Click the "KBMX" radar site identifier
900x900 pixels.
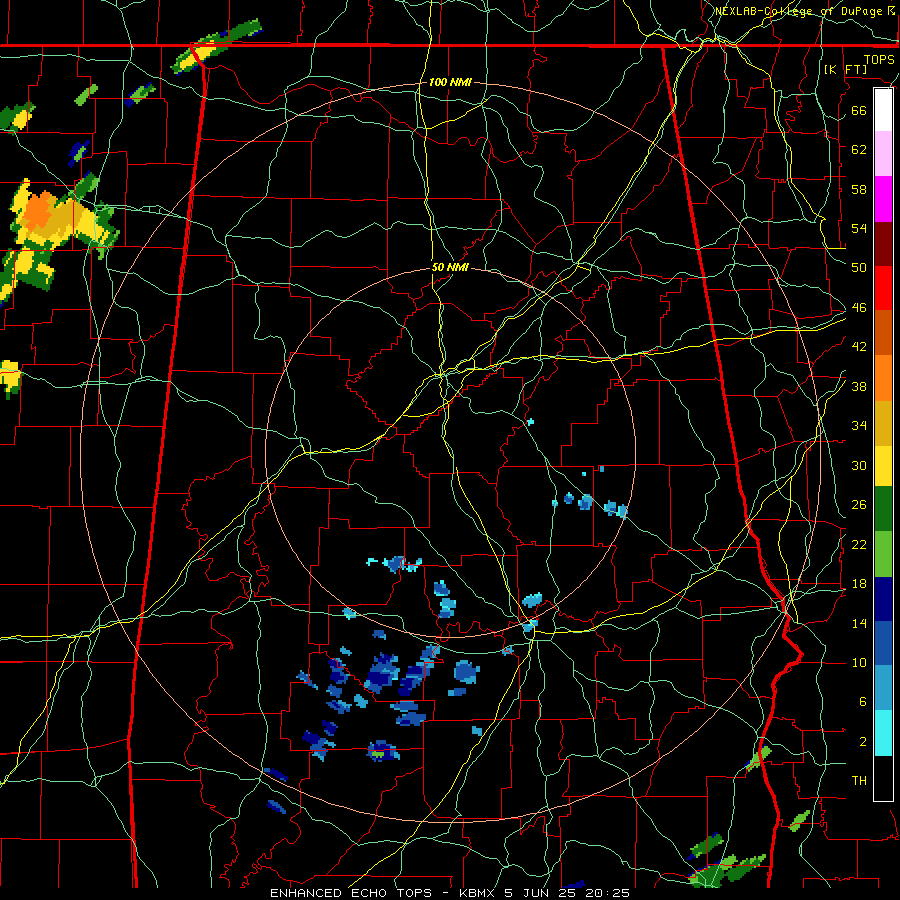(x=479, y=893)
